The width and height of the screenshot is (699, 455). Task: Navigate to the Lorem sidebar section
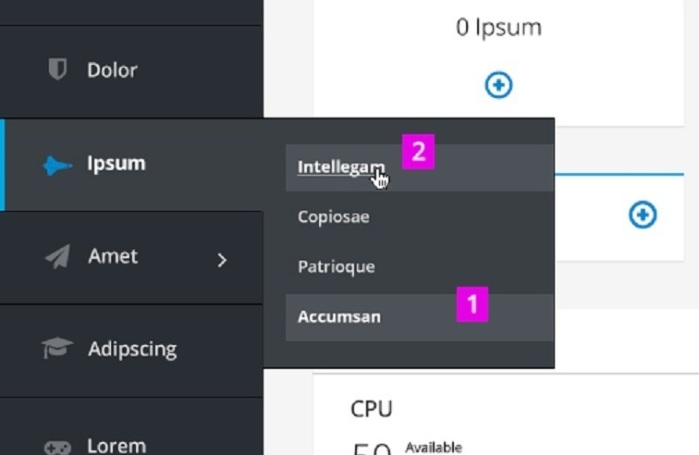[117, 445]
